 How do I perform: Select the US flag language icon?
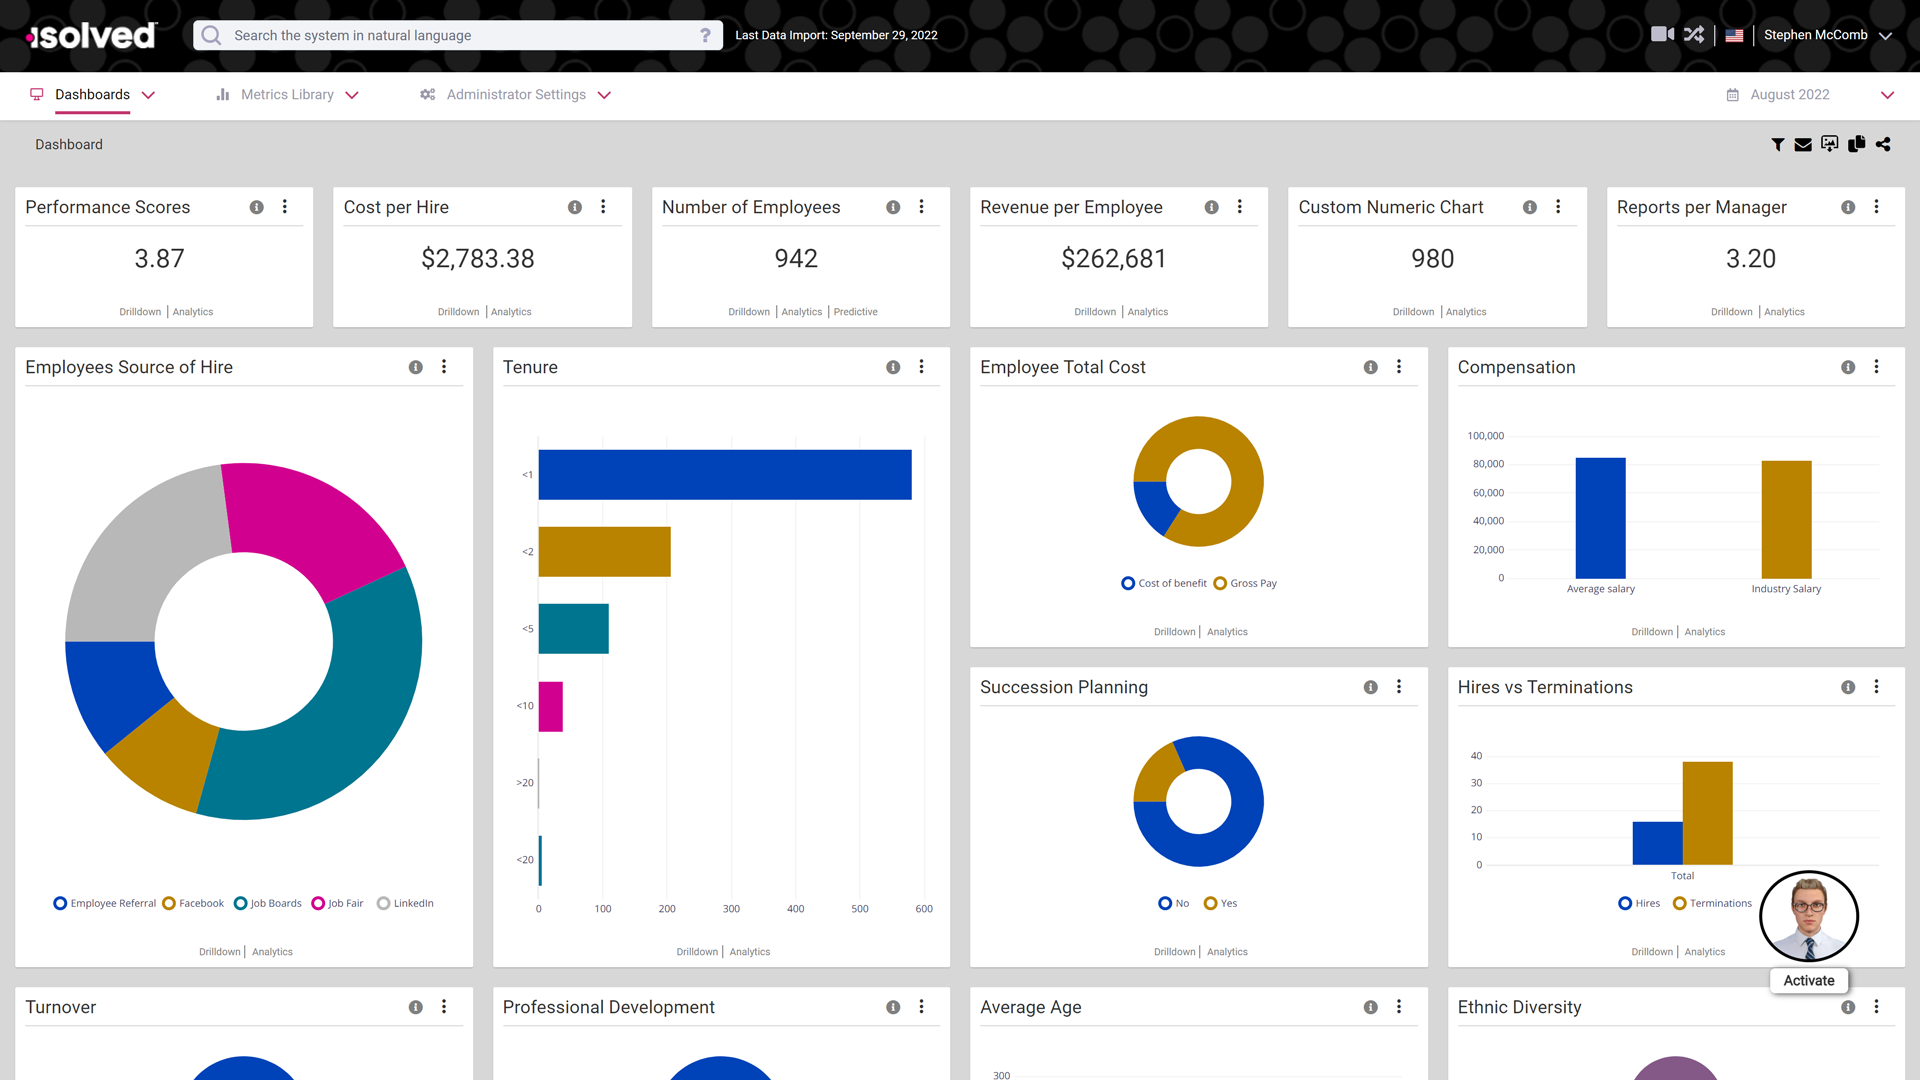(1735, 34)
